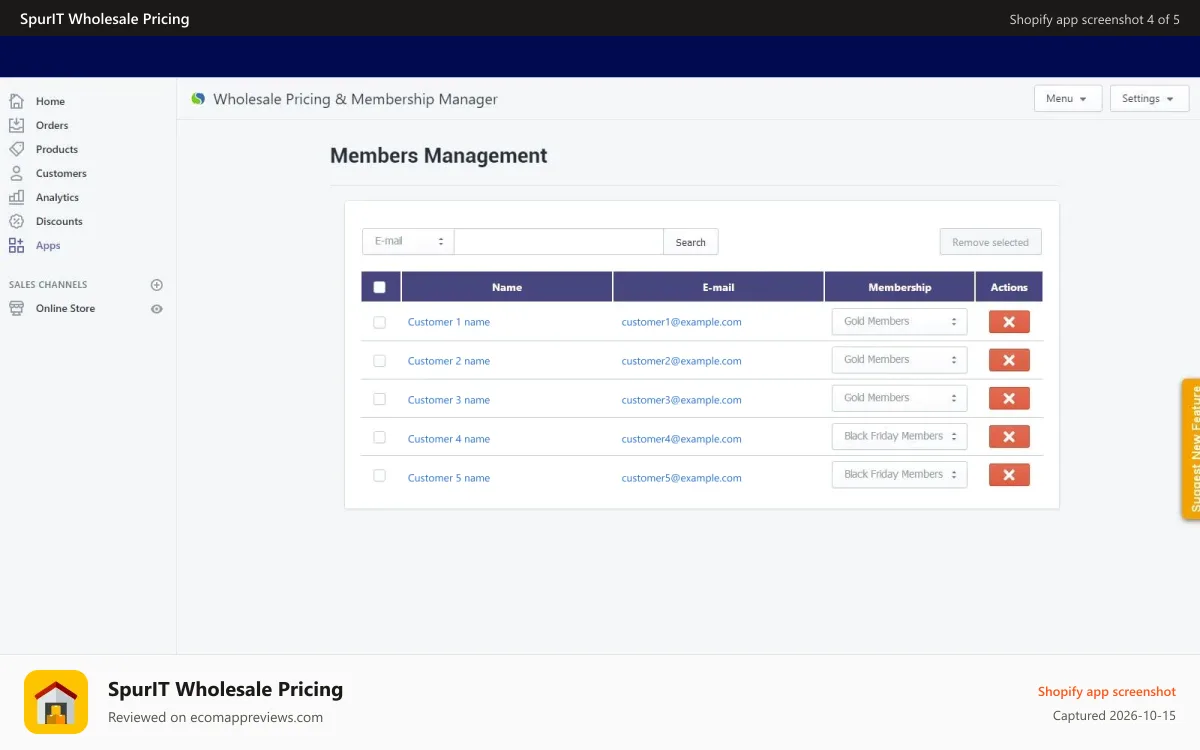Click the Products tag icon
This screenshot has width=1200, height=750.
coord(16,149)
